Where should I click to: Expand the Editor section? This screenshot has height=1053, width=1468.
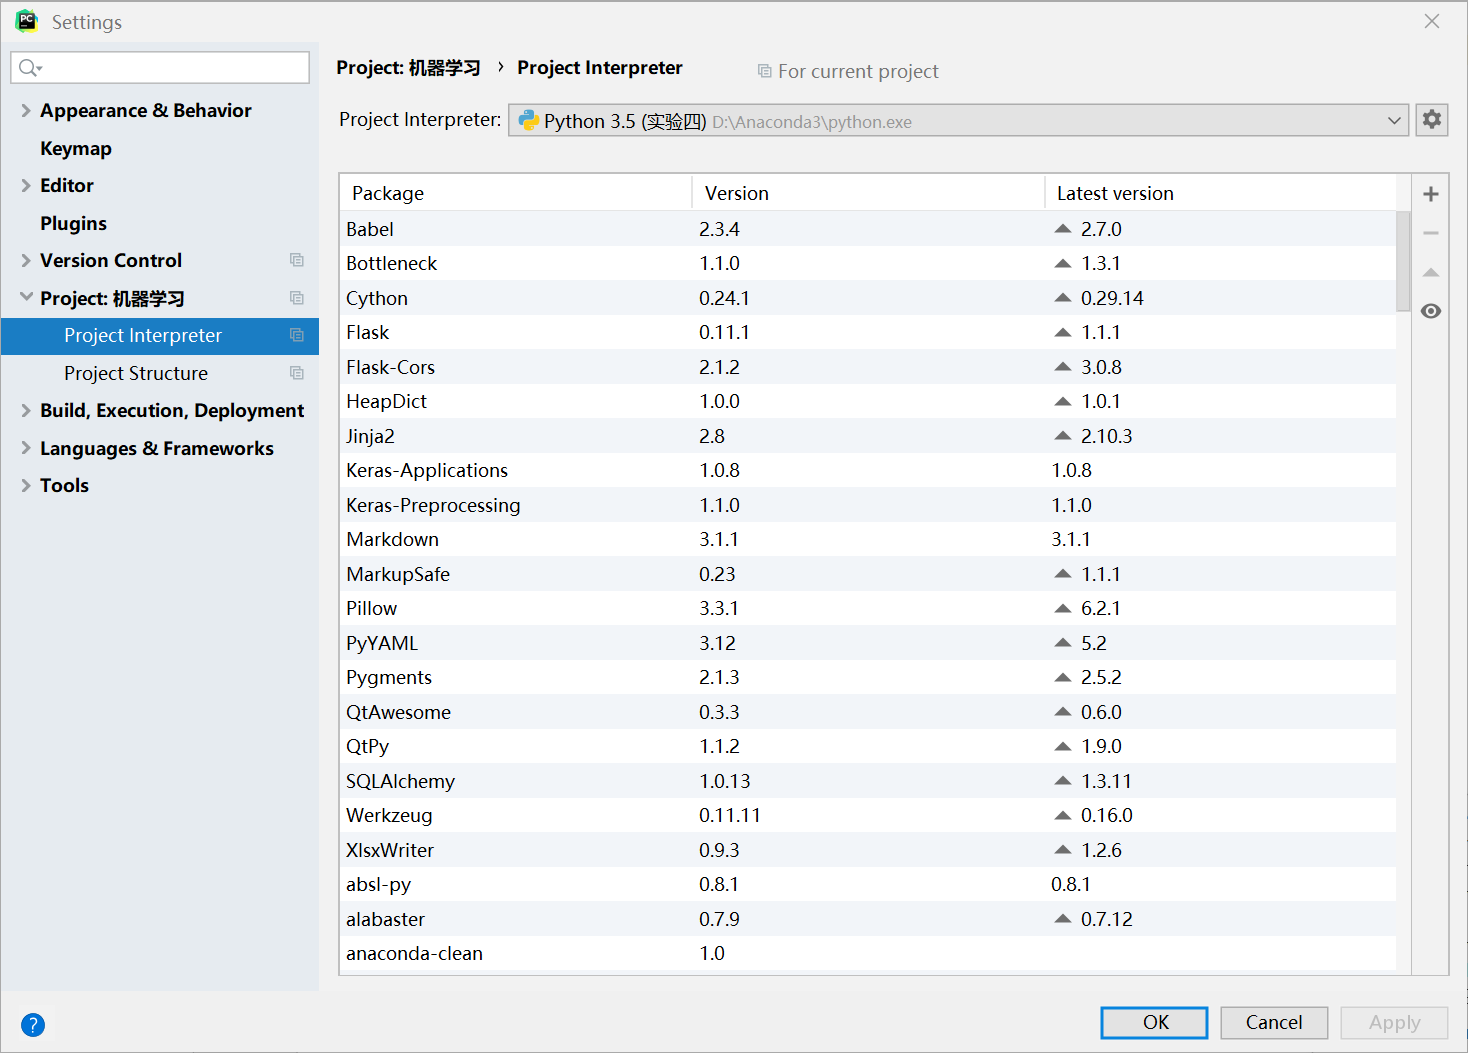26,185
